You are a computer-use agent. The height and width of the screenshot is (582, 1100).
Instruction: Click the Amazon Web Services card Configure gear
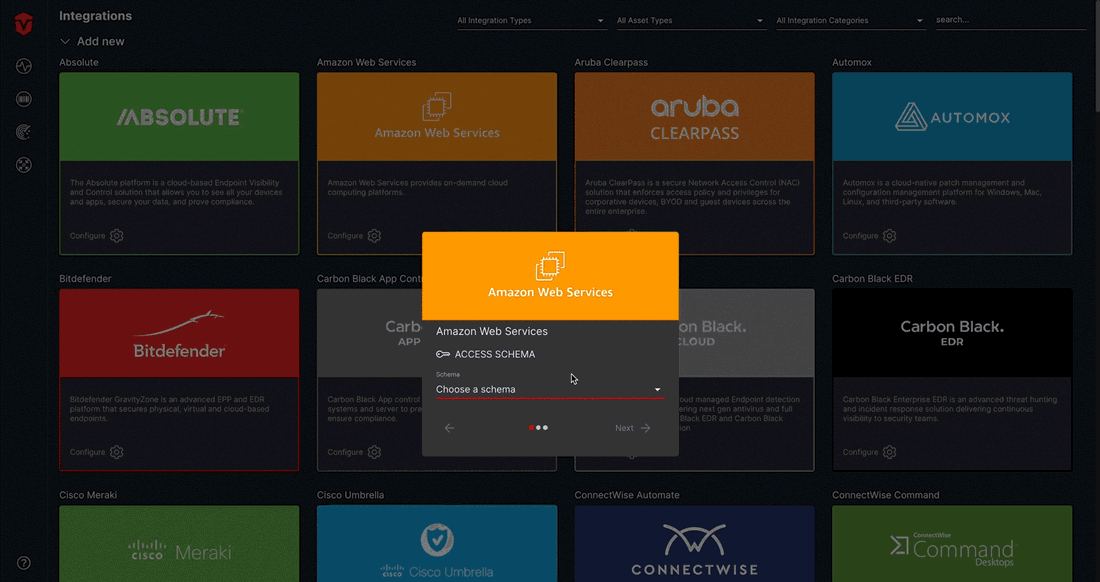(375, 236)
